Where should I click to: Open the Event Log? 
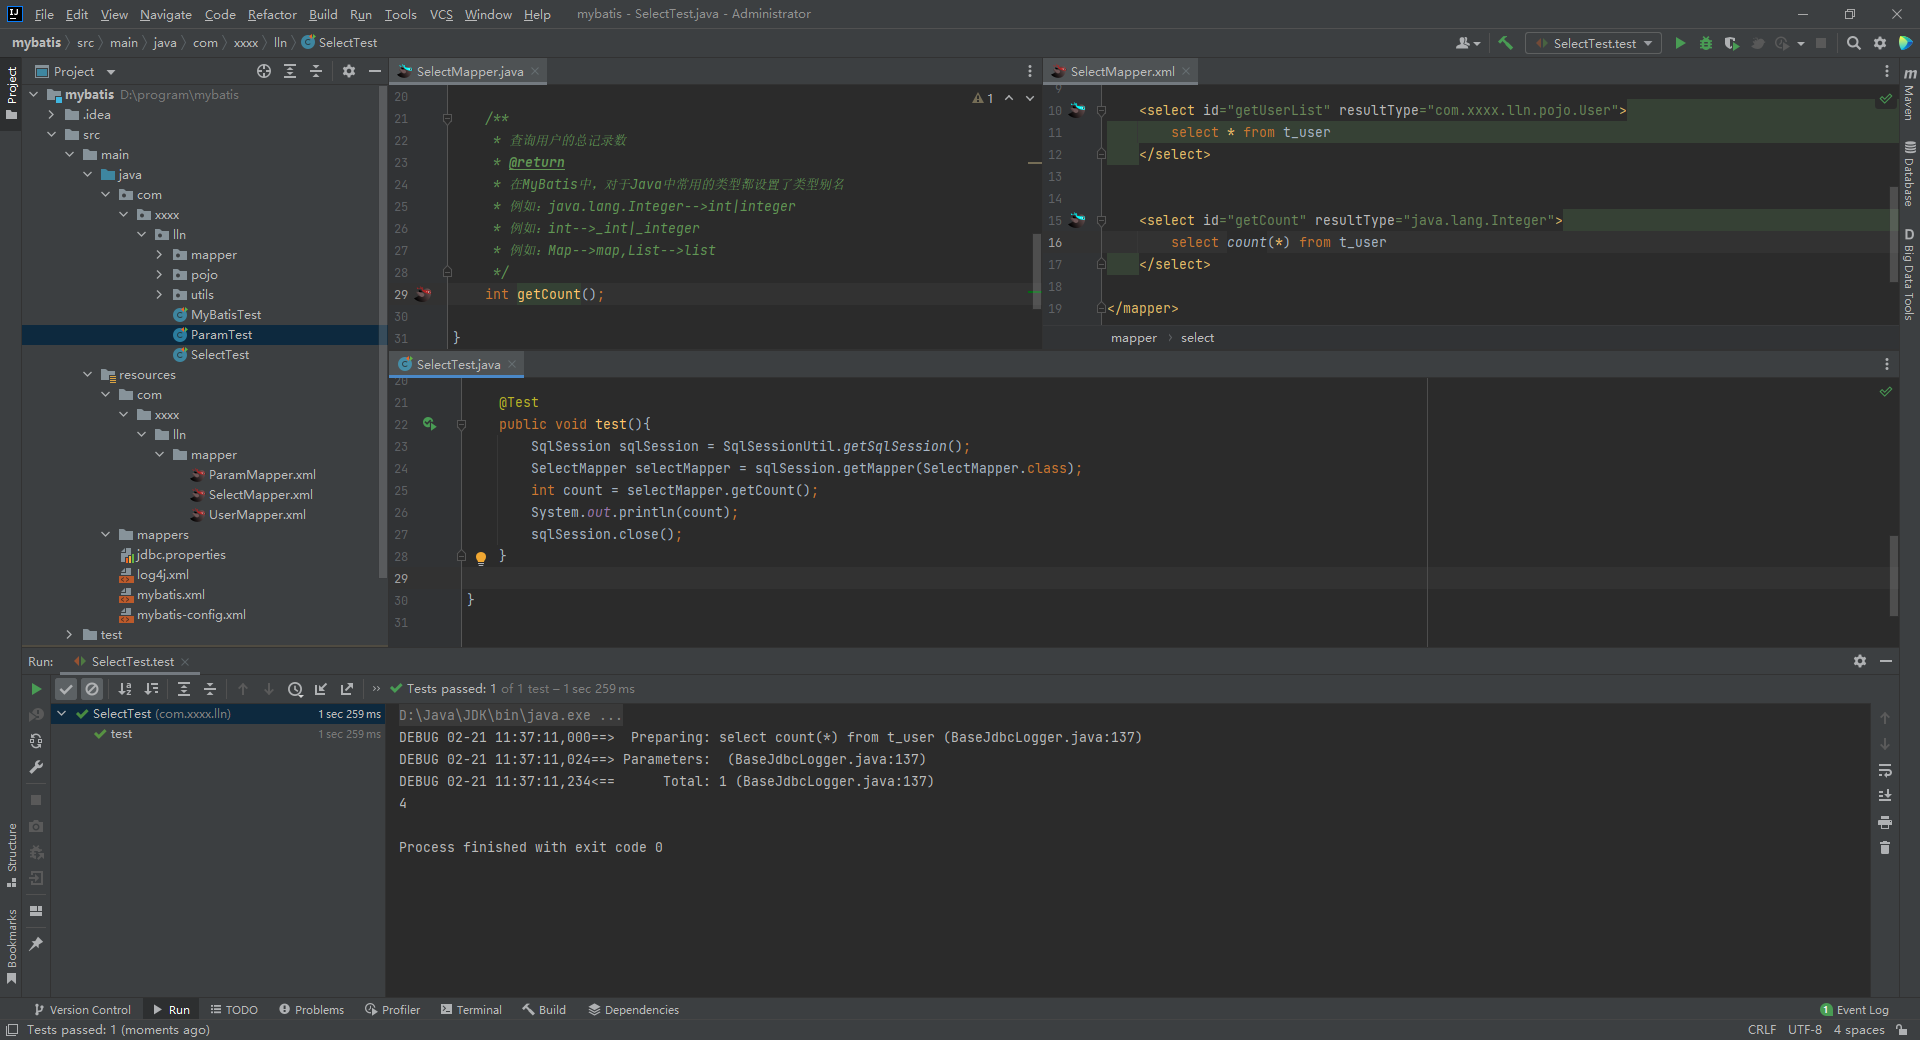(1855, 1010)
